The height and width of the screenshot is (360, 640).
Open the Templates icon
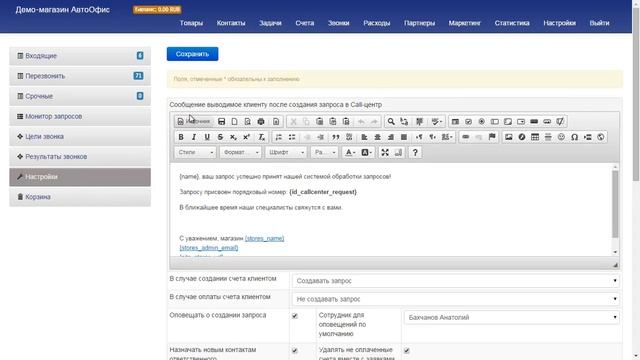[x=276, y=122]
